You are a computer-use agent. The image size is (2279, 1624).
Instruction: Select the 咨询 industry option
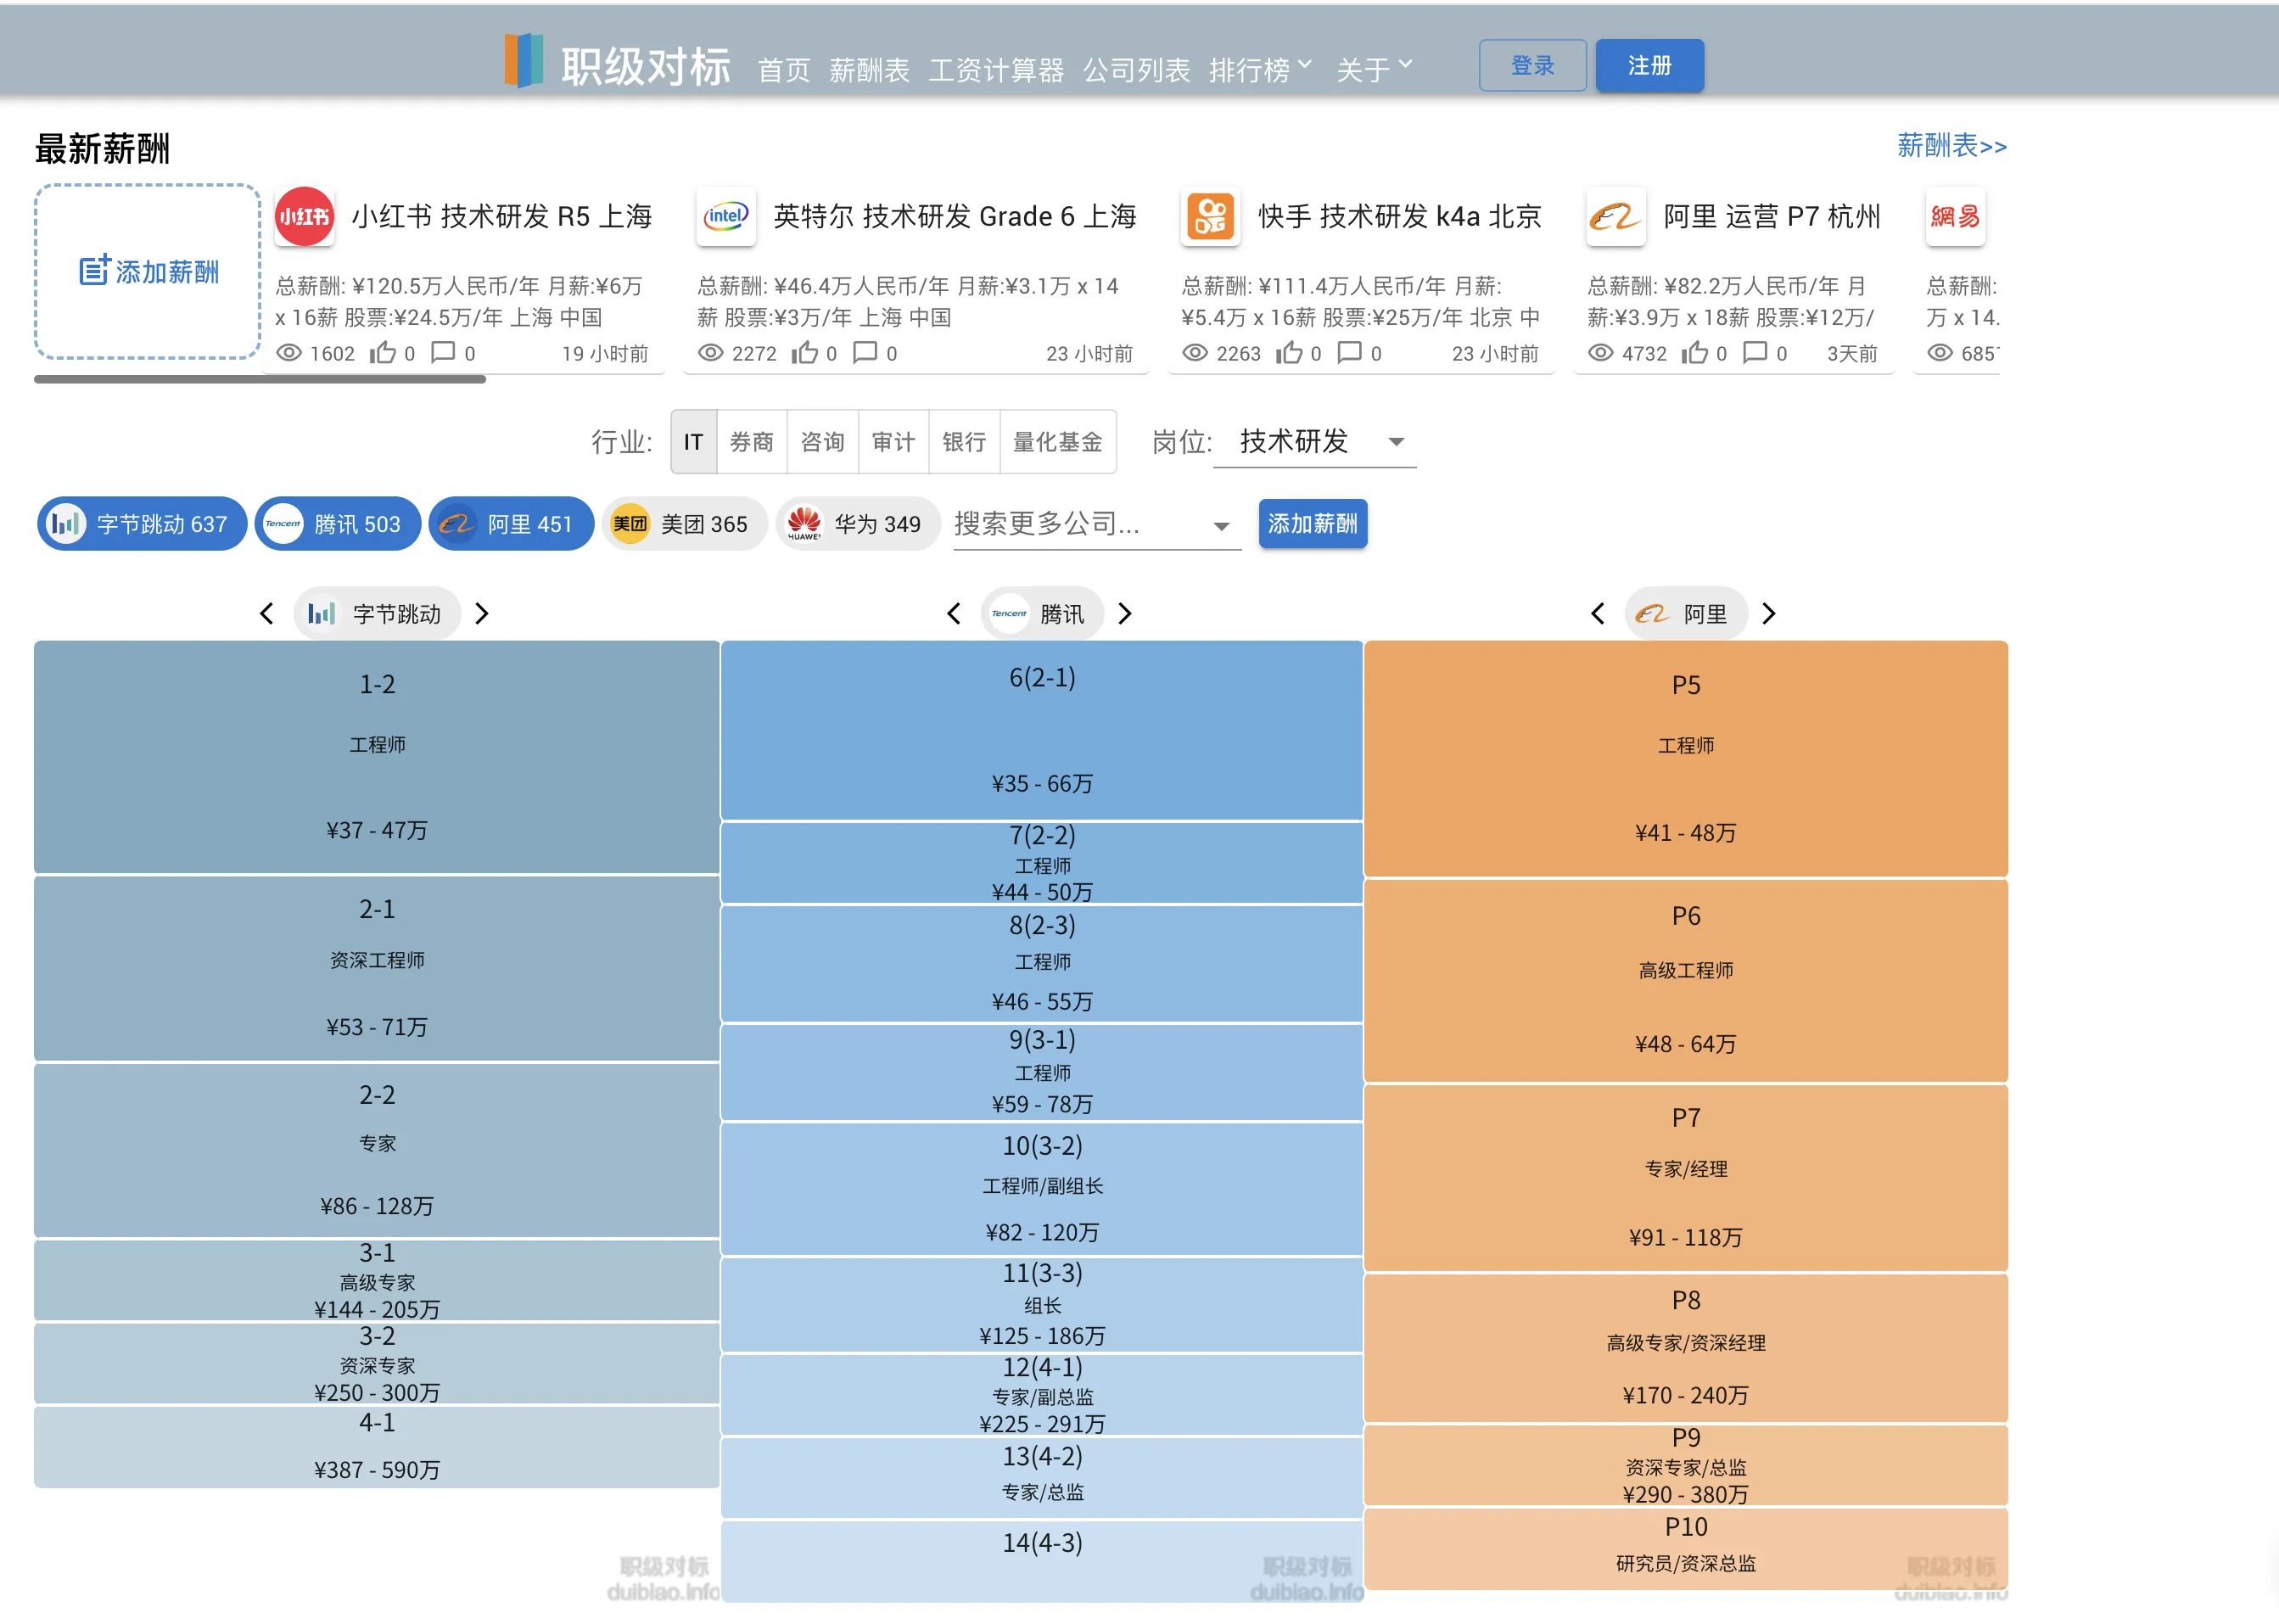(823, 441)
